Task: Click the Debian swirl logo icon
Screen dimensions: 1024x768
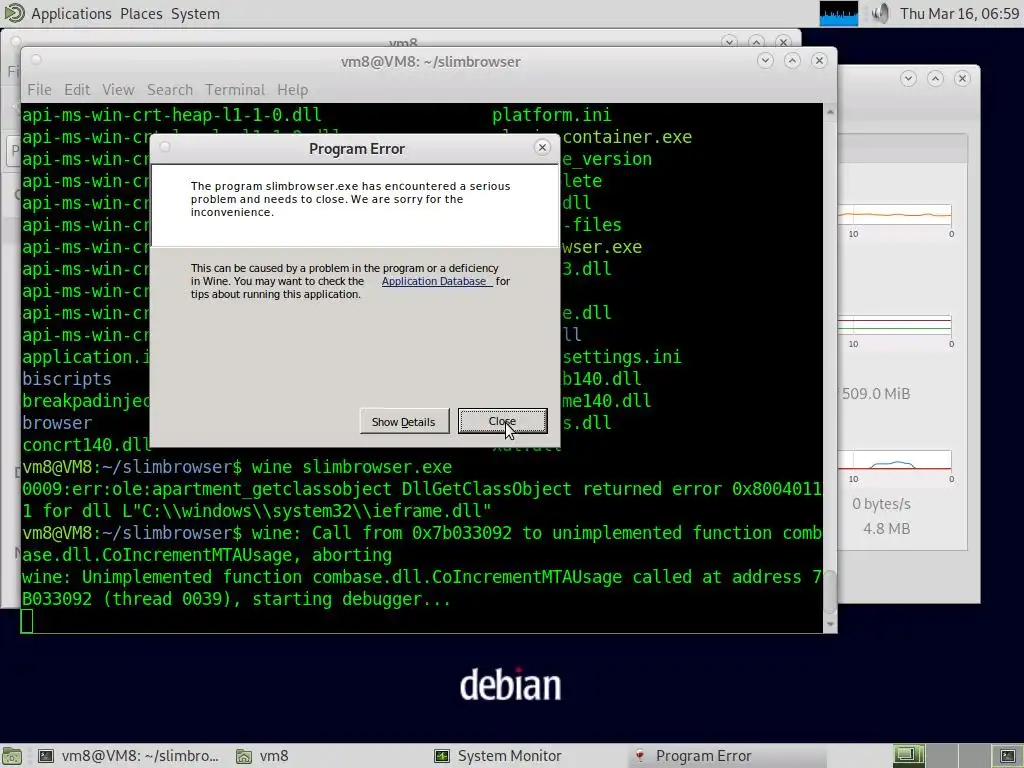Action: [14, 13]
